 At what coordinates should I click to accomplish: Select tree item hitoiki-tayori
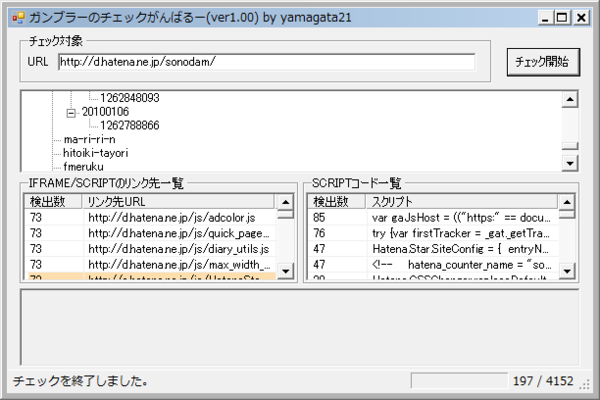coord(96,153)
